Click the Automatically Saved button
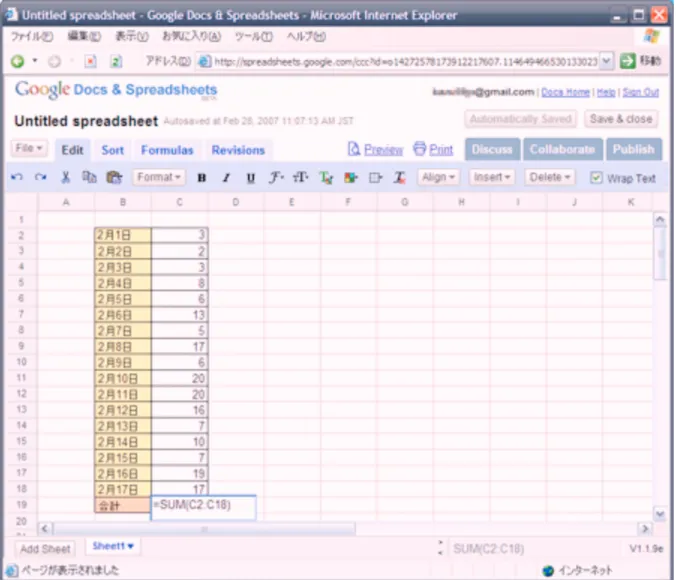Image resolution: width=676 pixels, height=580 pixels. (x=520, y=119)
